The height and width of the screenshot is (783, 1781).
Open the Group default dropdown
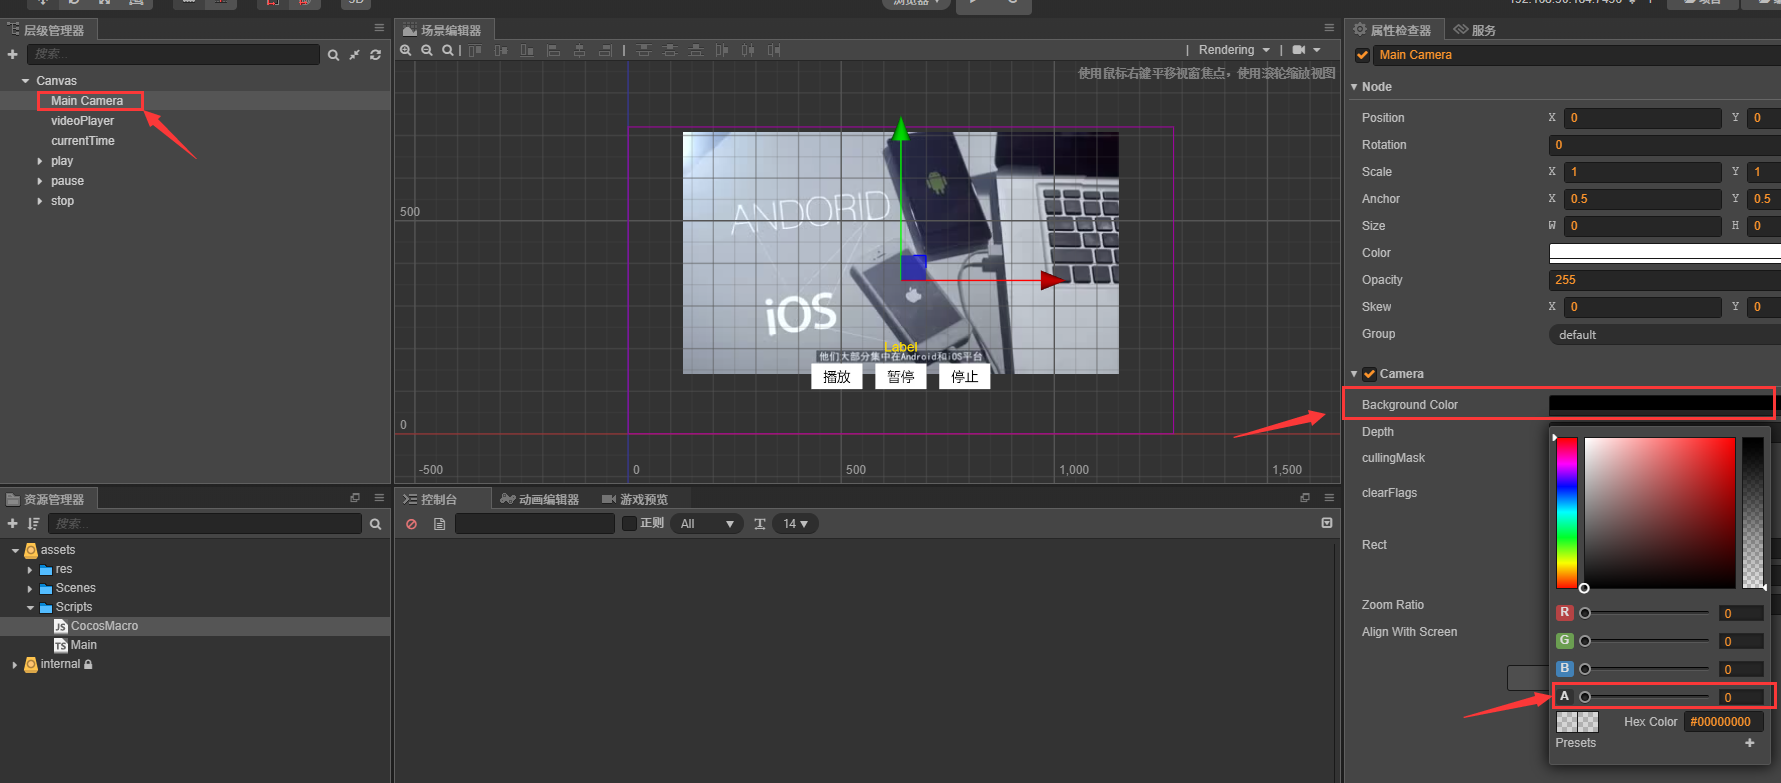(x=1665, y=334)
